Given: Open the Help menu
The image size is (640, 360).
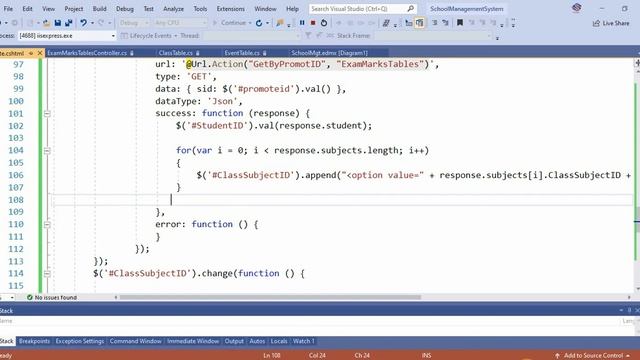Looking at the screenshot, I should tap(292, 9).
